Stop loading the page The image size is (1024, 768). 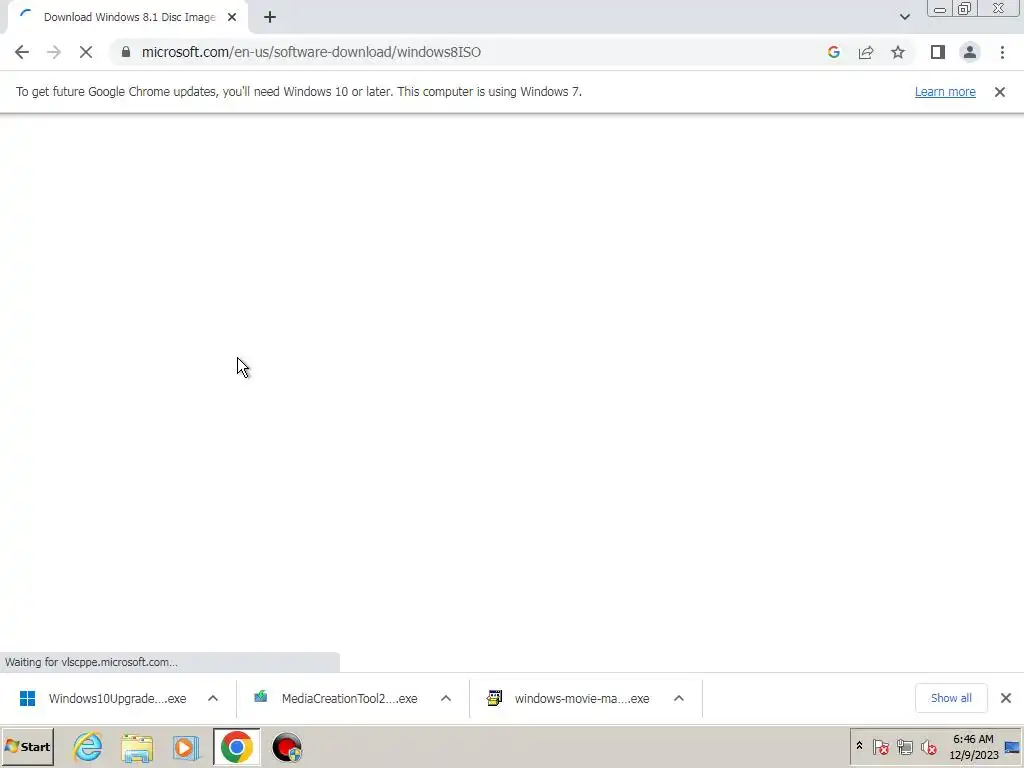(86, 52)
